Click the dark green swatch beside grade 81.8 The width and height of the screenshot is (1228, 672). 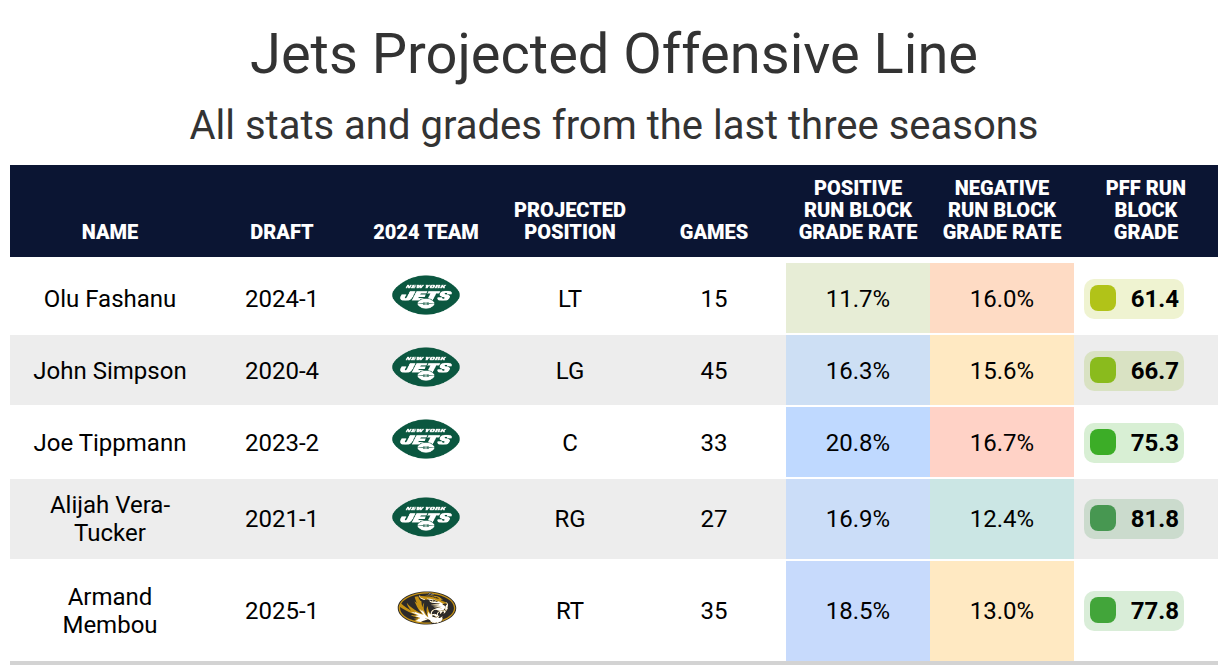(x=1103, y=519)
